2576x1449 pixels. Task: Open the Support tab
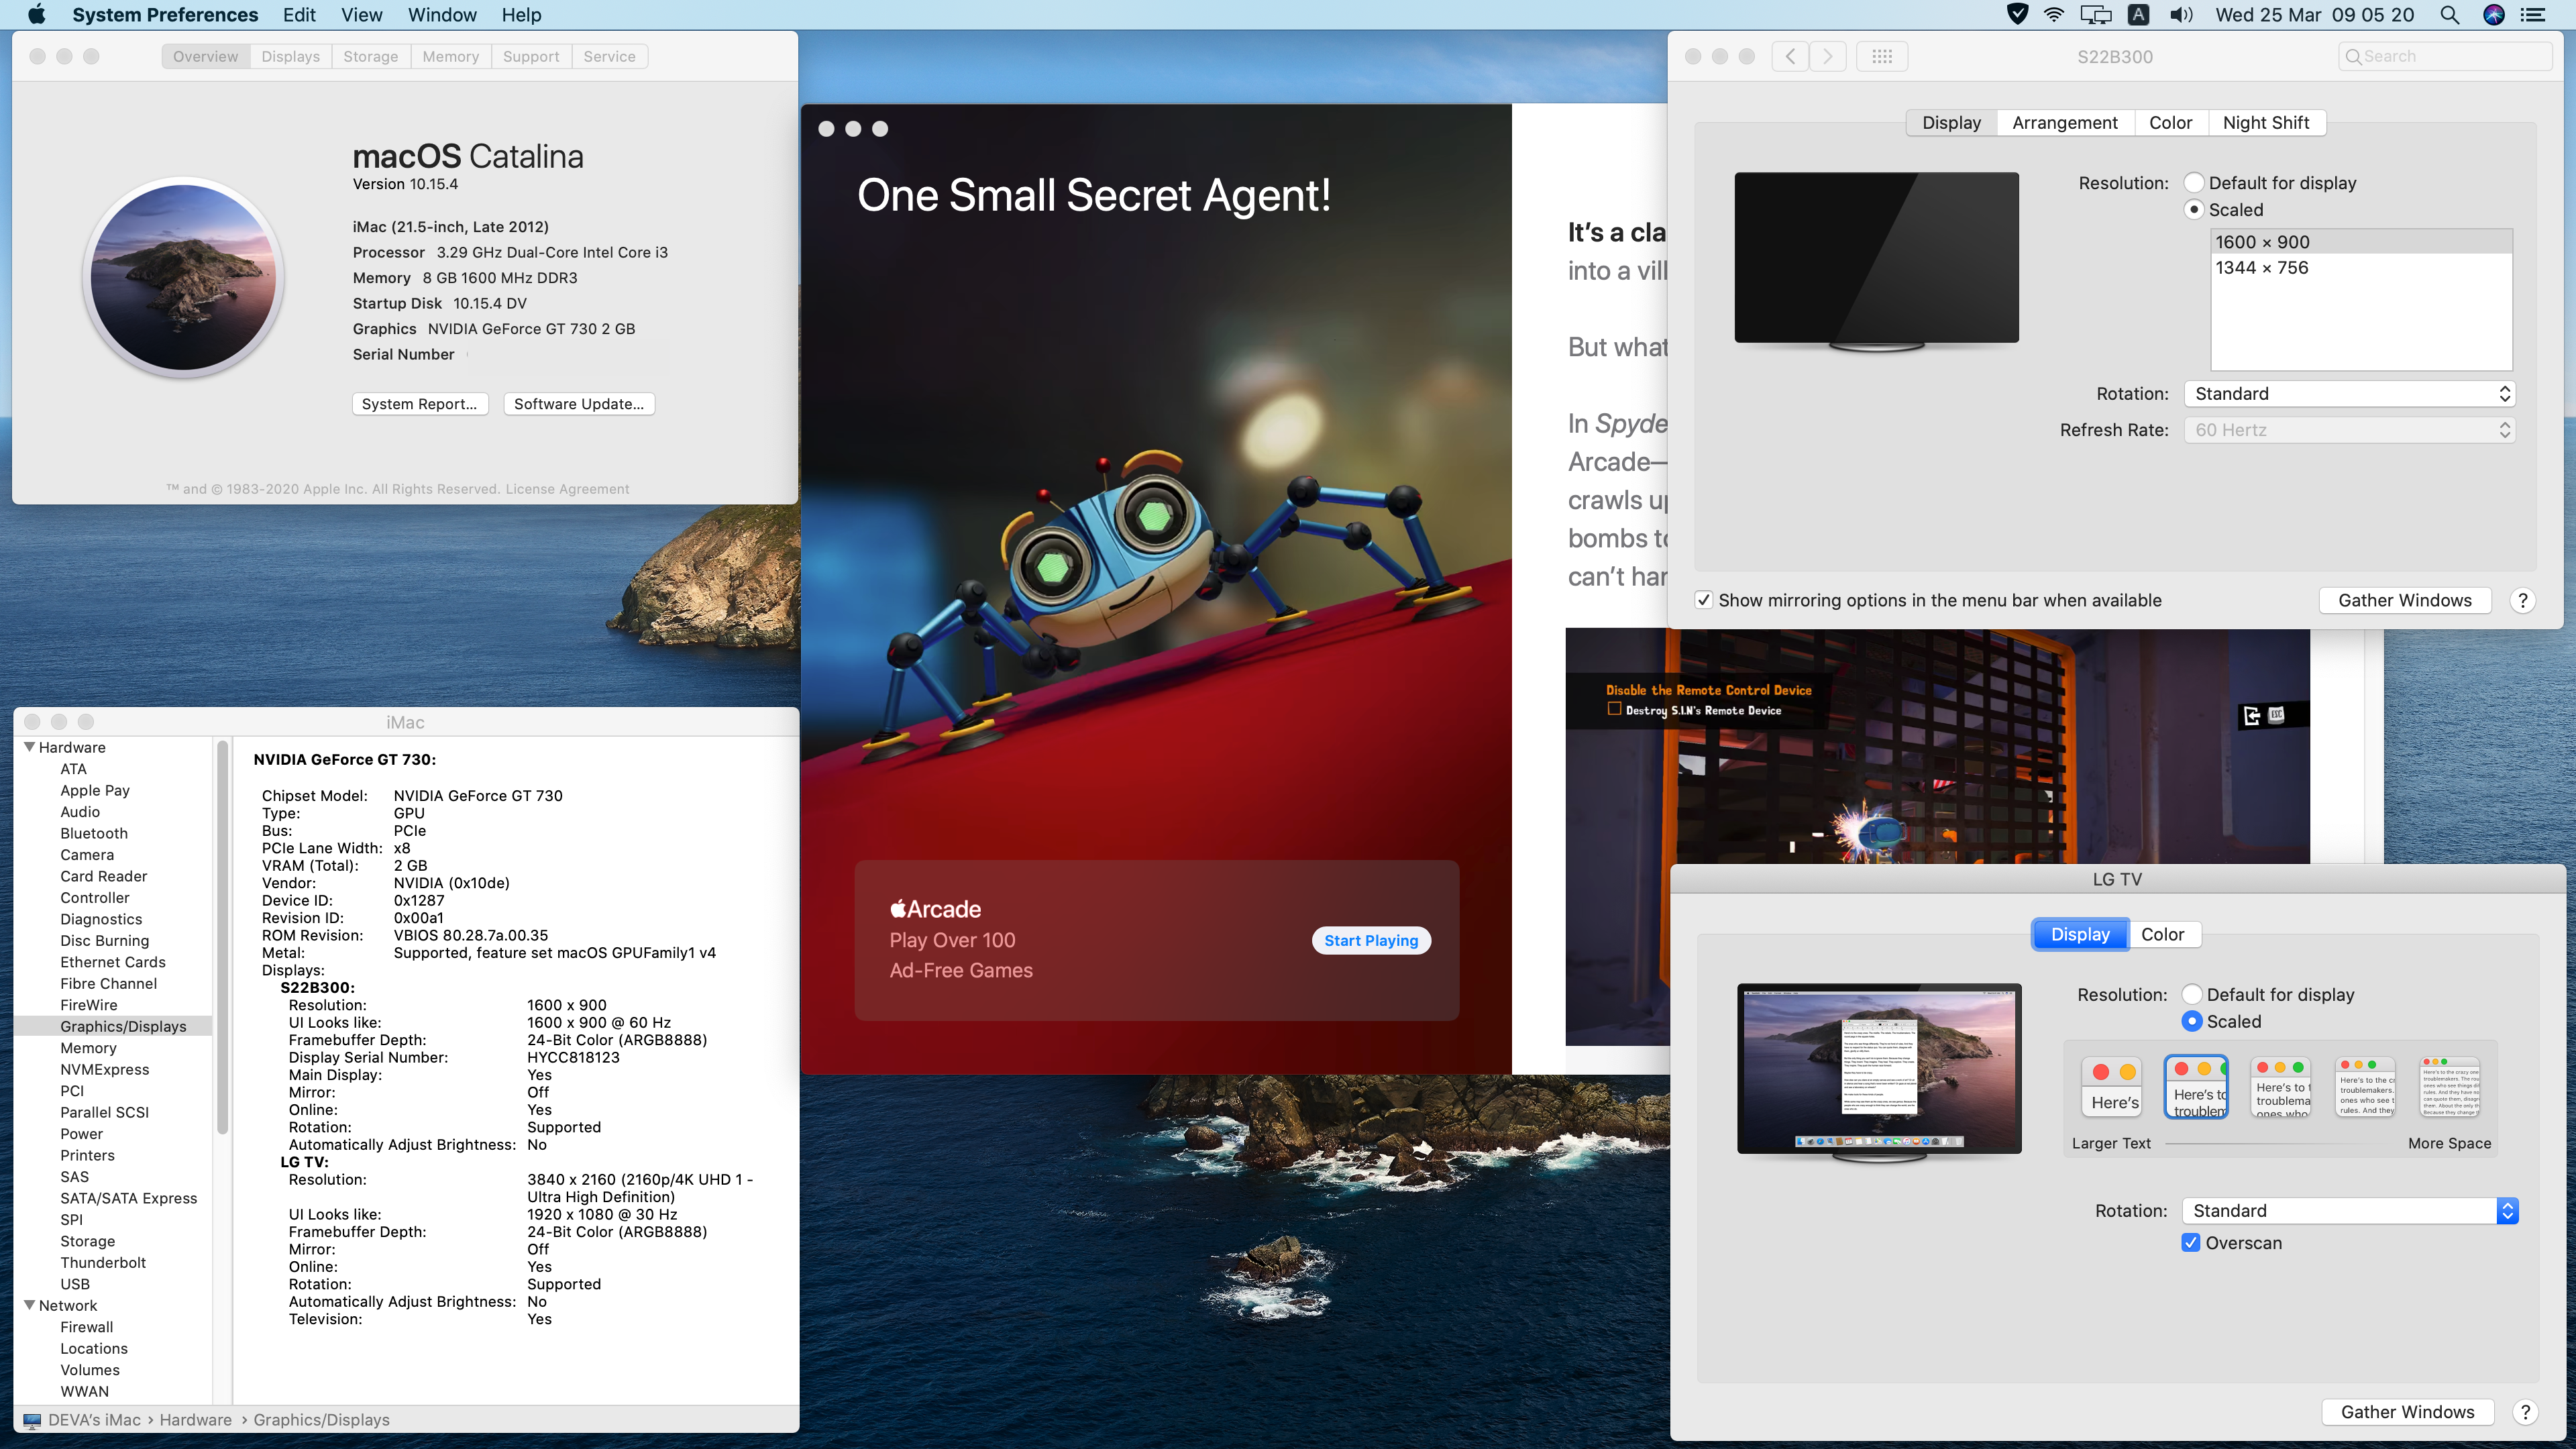[x=531, y=56]
